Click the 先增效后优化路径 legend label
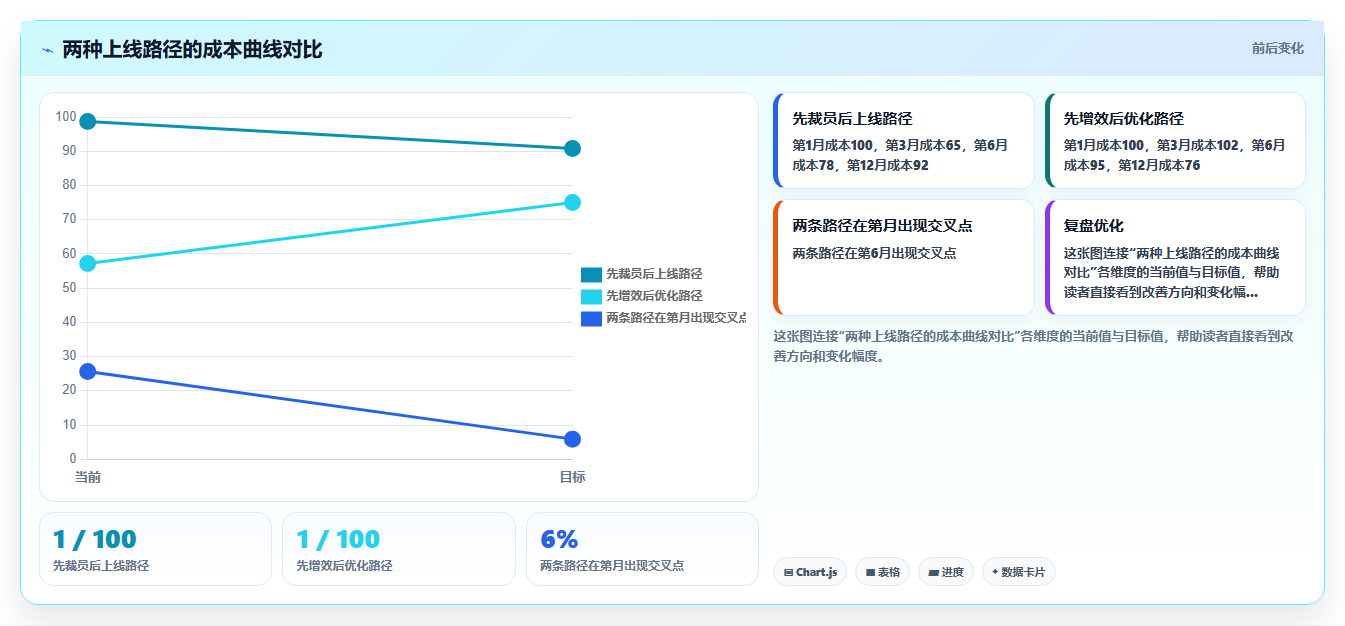The image size is (1345, 626). click(654, 296)
